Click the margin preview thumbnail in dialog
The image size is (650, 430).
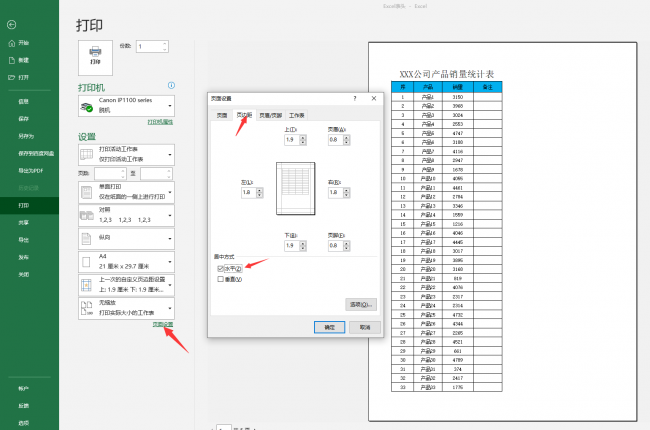[x=296, y=189]
